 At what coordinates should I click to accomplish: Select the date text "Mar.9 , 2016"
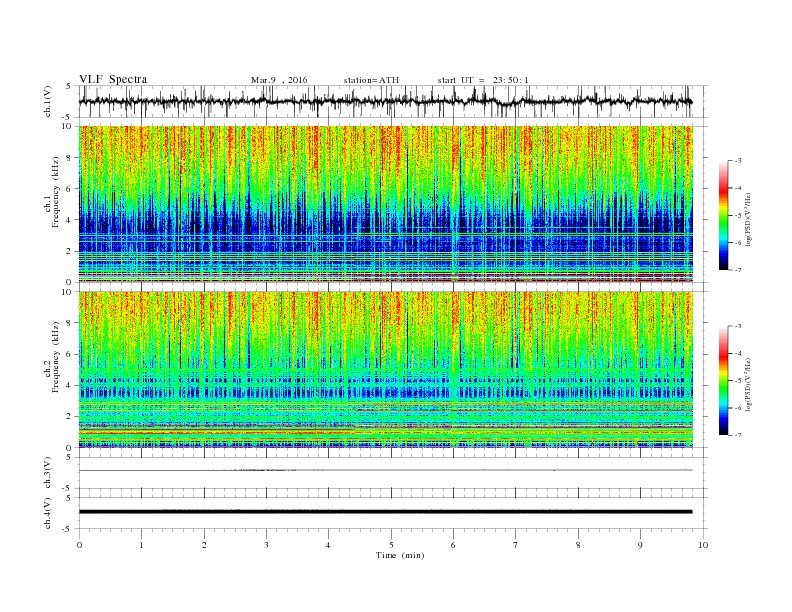coord(279,80)
